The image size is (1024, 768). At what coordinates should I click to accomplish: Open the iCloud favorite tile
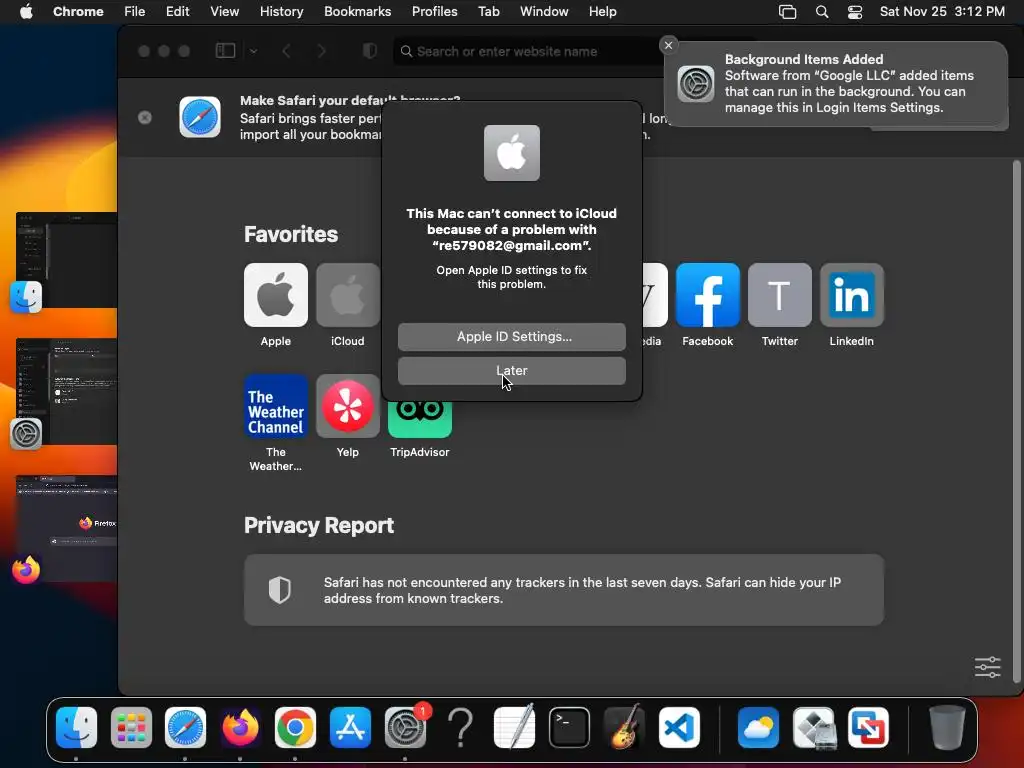click(x=347, y=295)
